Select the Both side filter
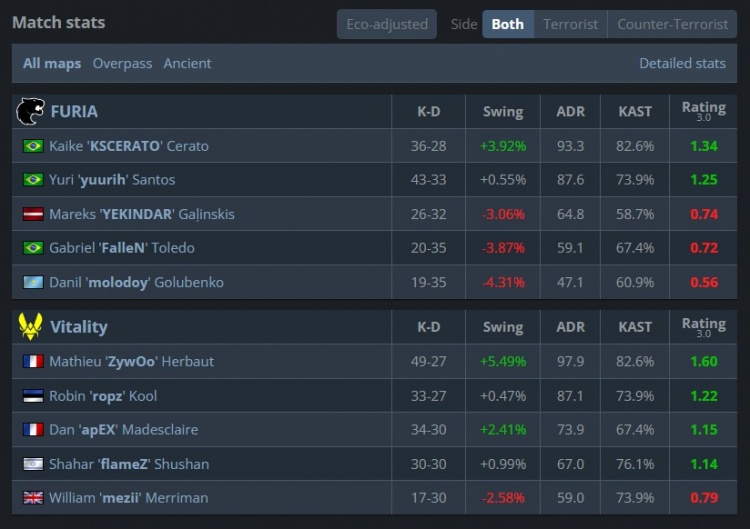 coord(507,24)
